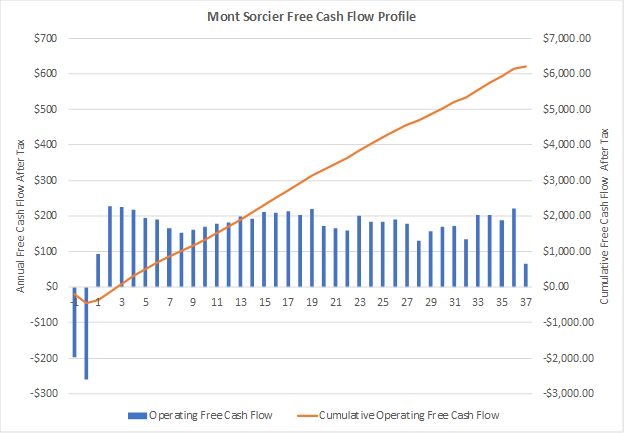Image resolution: width=624 pixels, height=433 pixels.
Task: Select the blue Operating Free Cash Flow legend swatch
Action: (x=137, y=415)
